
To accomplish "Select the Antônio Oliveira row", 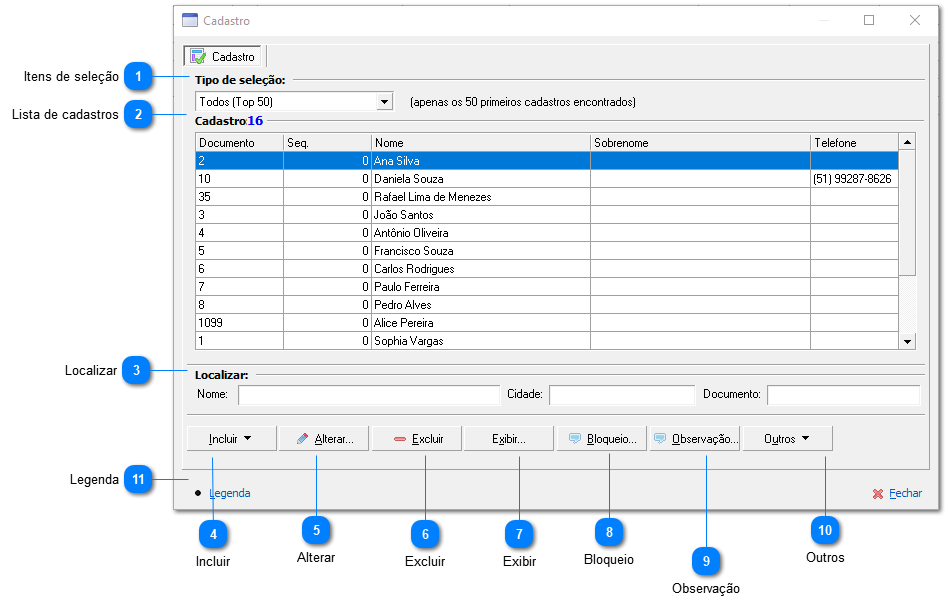I will [x=547, y=233].
